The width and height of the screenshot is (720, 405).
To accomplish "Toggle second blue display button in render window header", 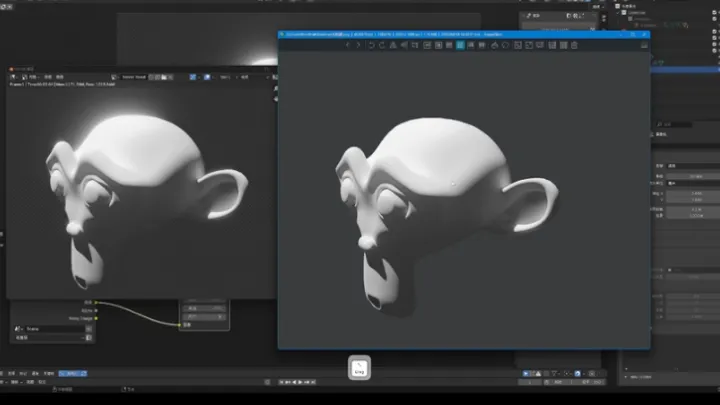I will (x=207, y=77).
